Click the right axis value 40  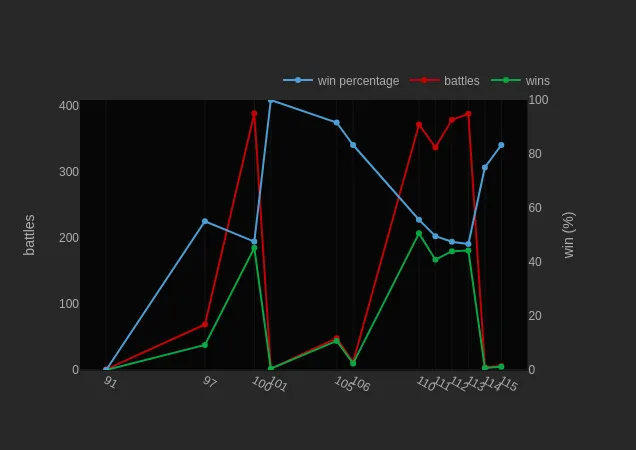tap(535, 262)
